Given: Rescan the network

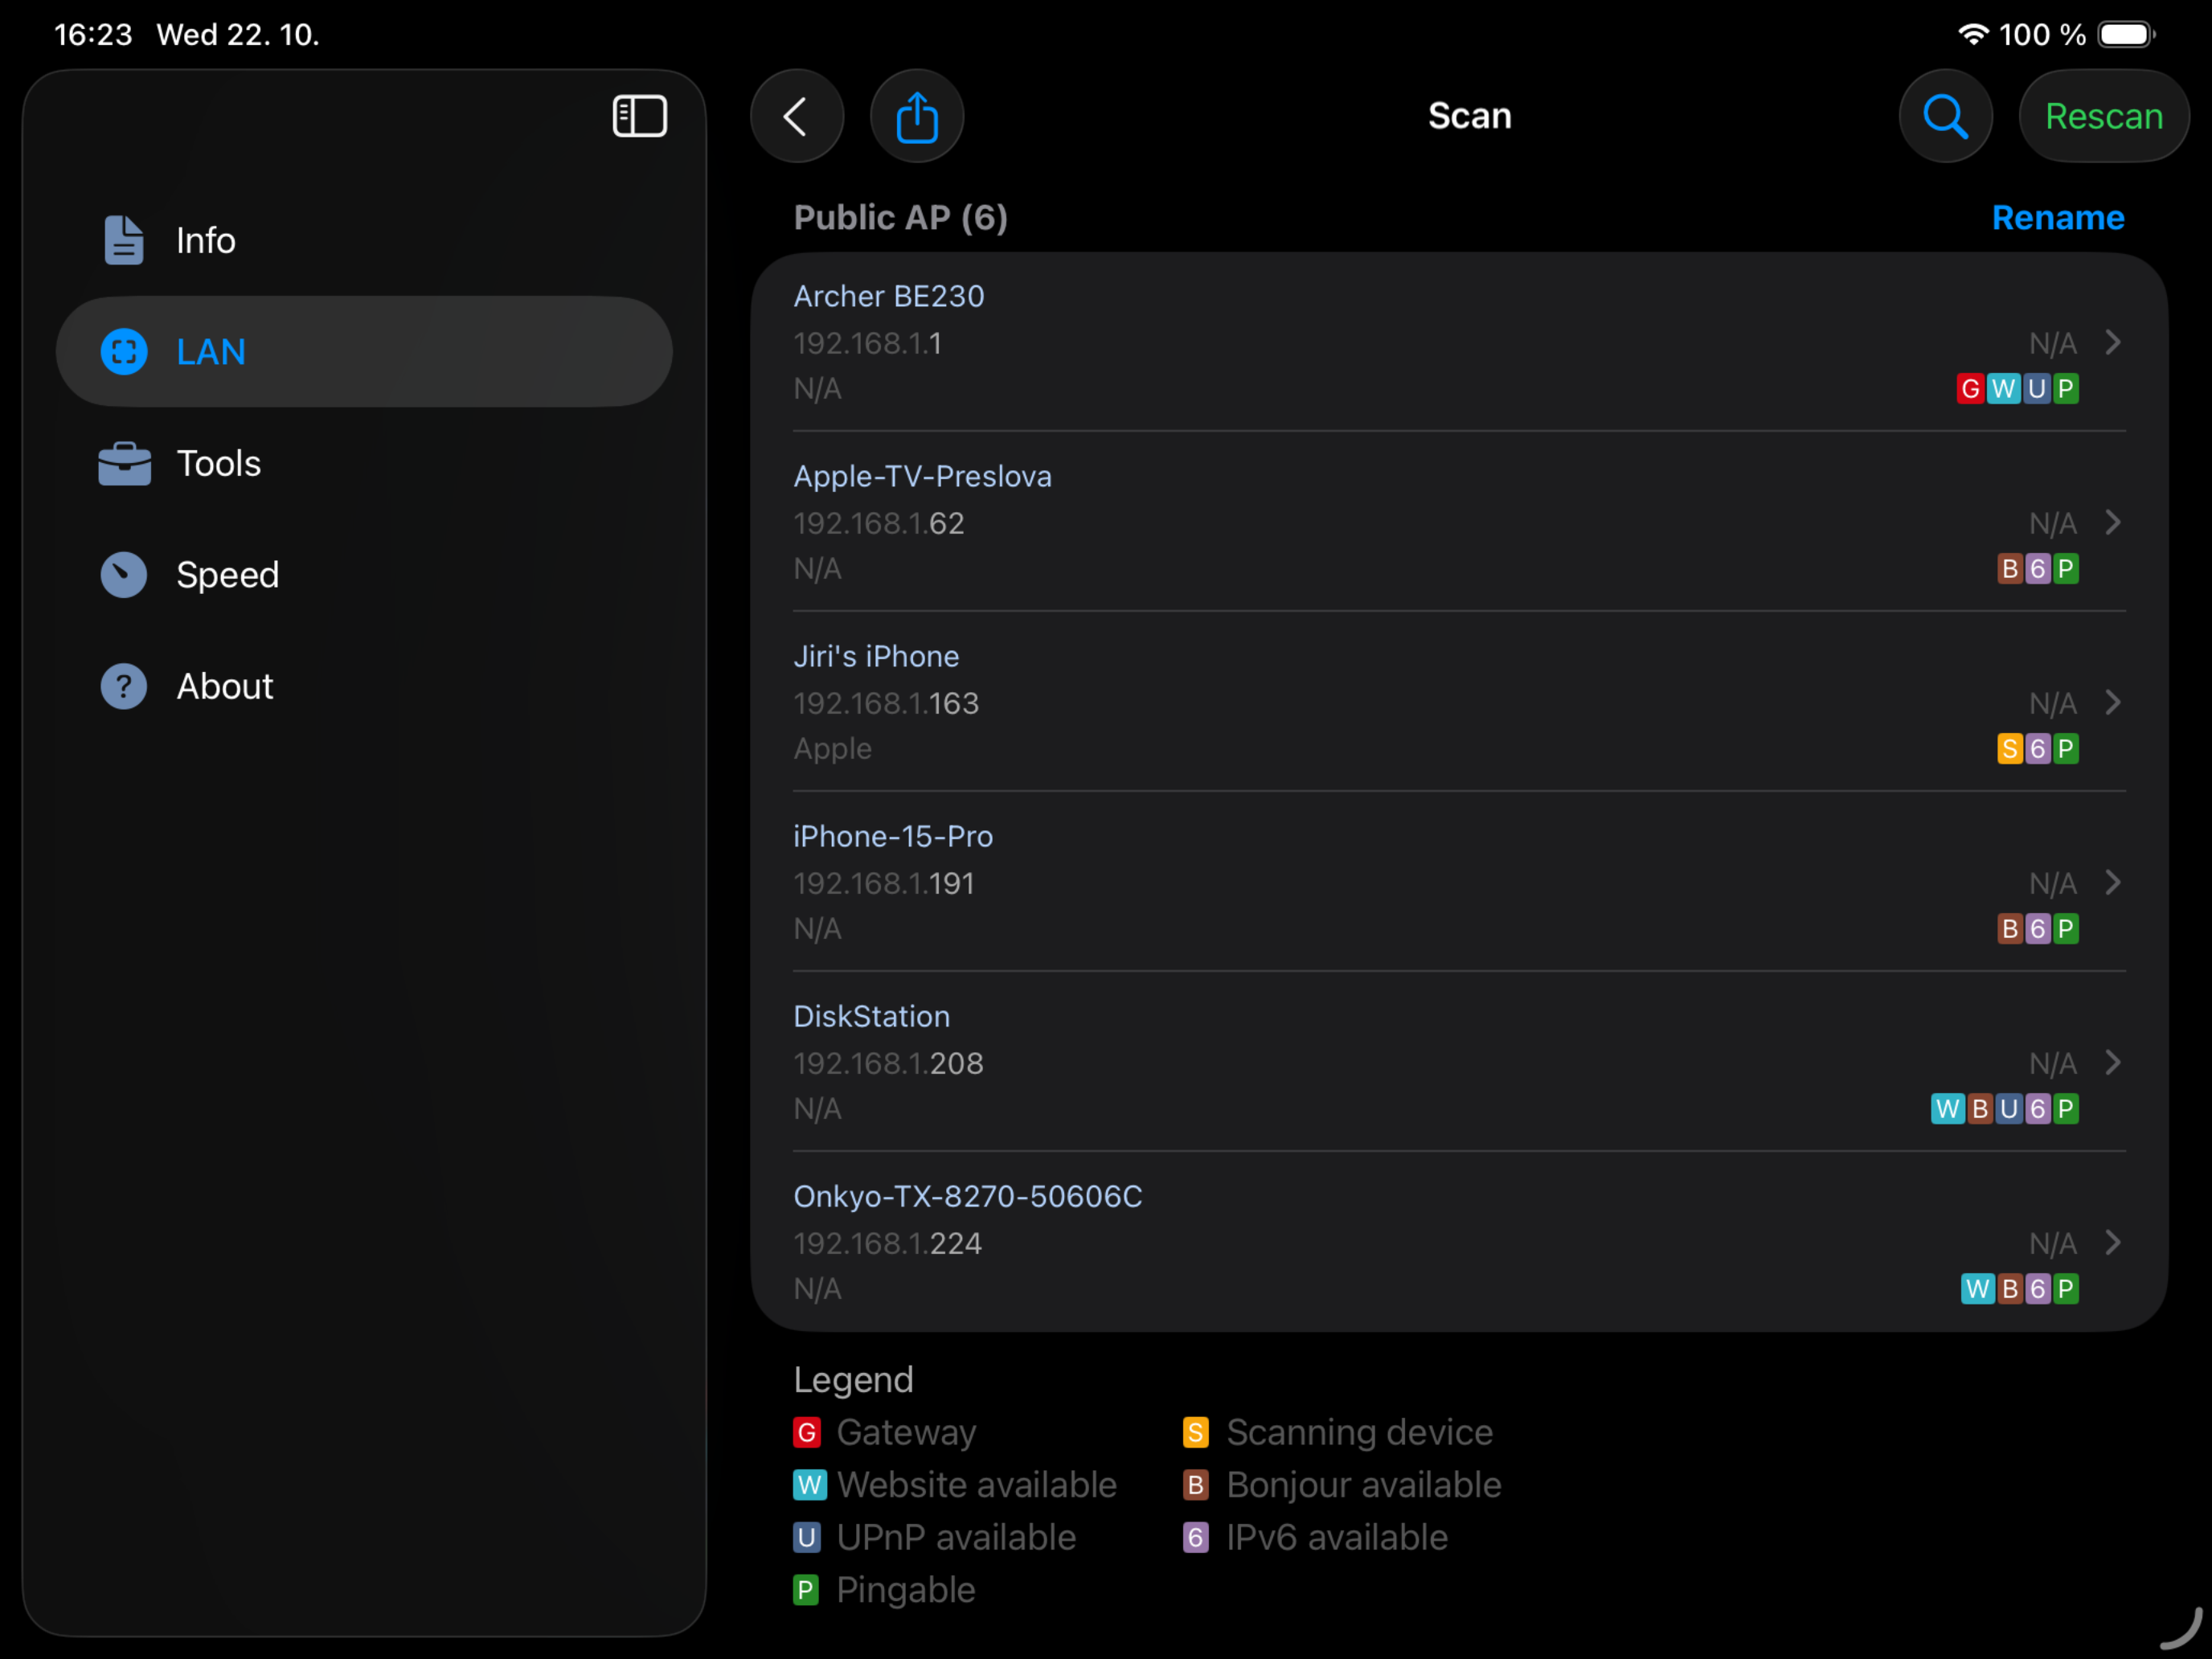Looking at the screenshot, I should click(2104, 116).
